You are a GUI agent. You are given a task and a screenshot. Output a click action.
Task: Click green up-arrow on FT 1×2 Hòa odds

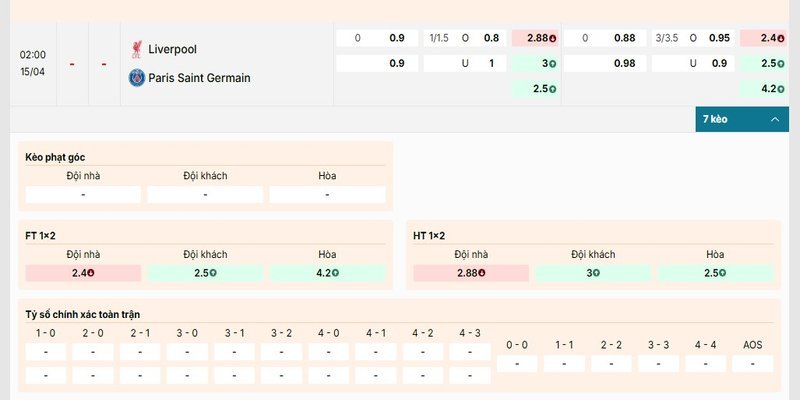point(335,273)
